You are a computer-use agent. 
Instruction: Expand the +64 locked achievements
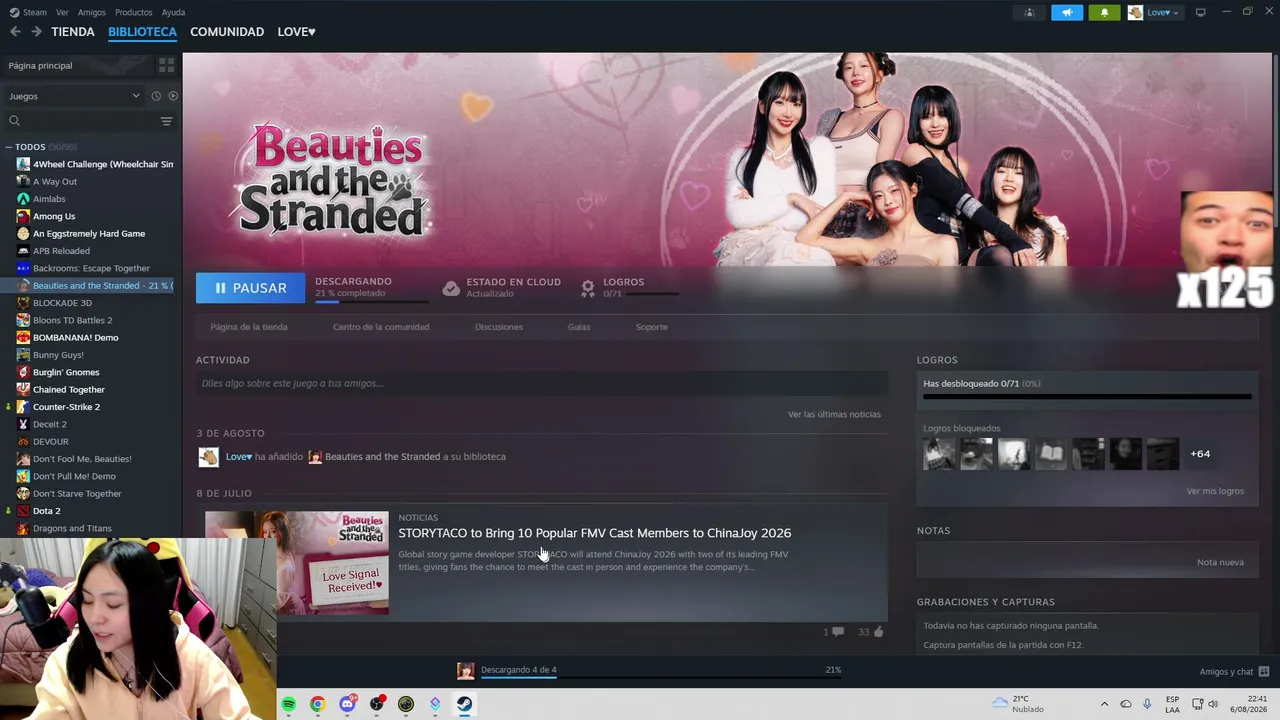(1200, 454)
